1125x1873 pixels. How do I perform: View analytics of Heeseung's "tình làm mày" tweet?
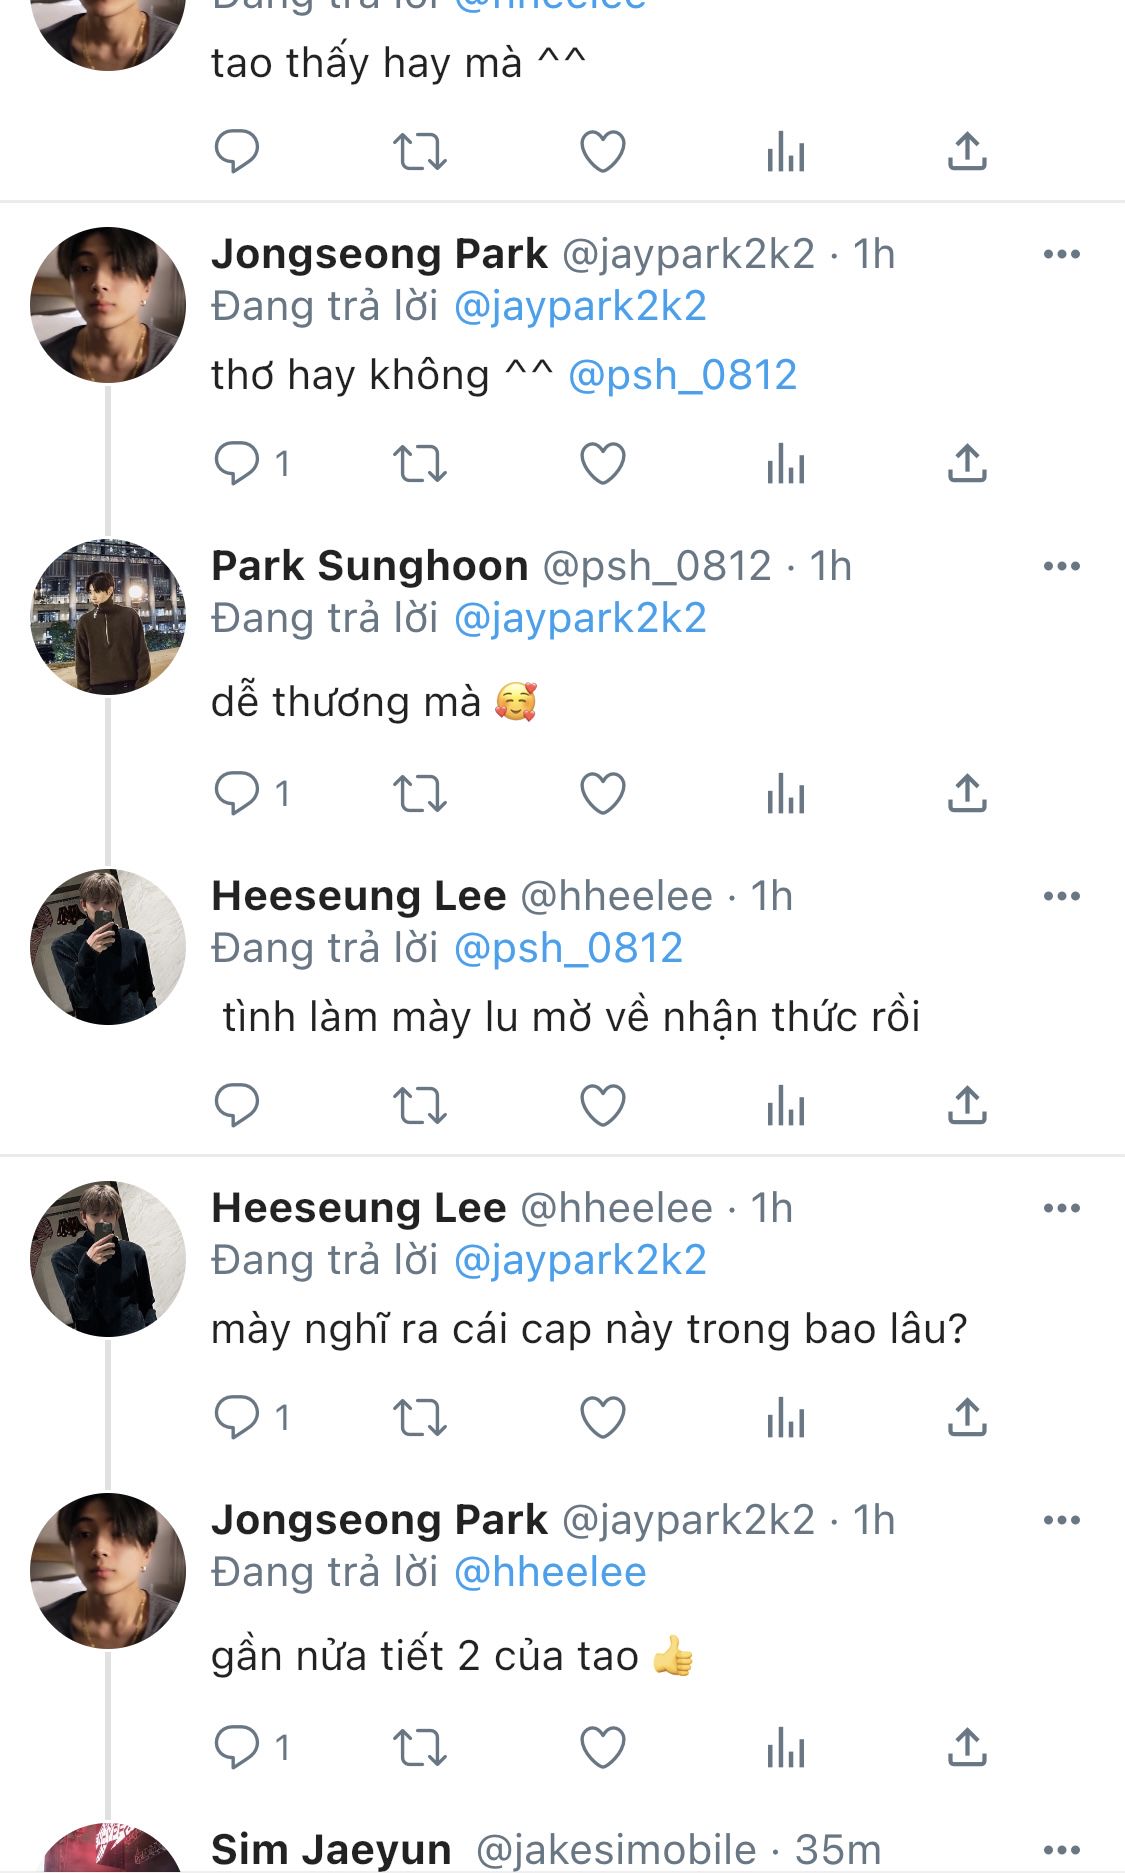pyautogui.click(x=786, y=1106)
